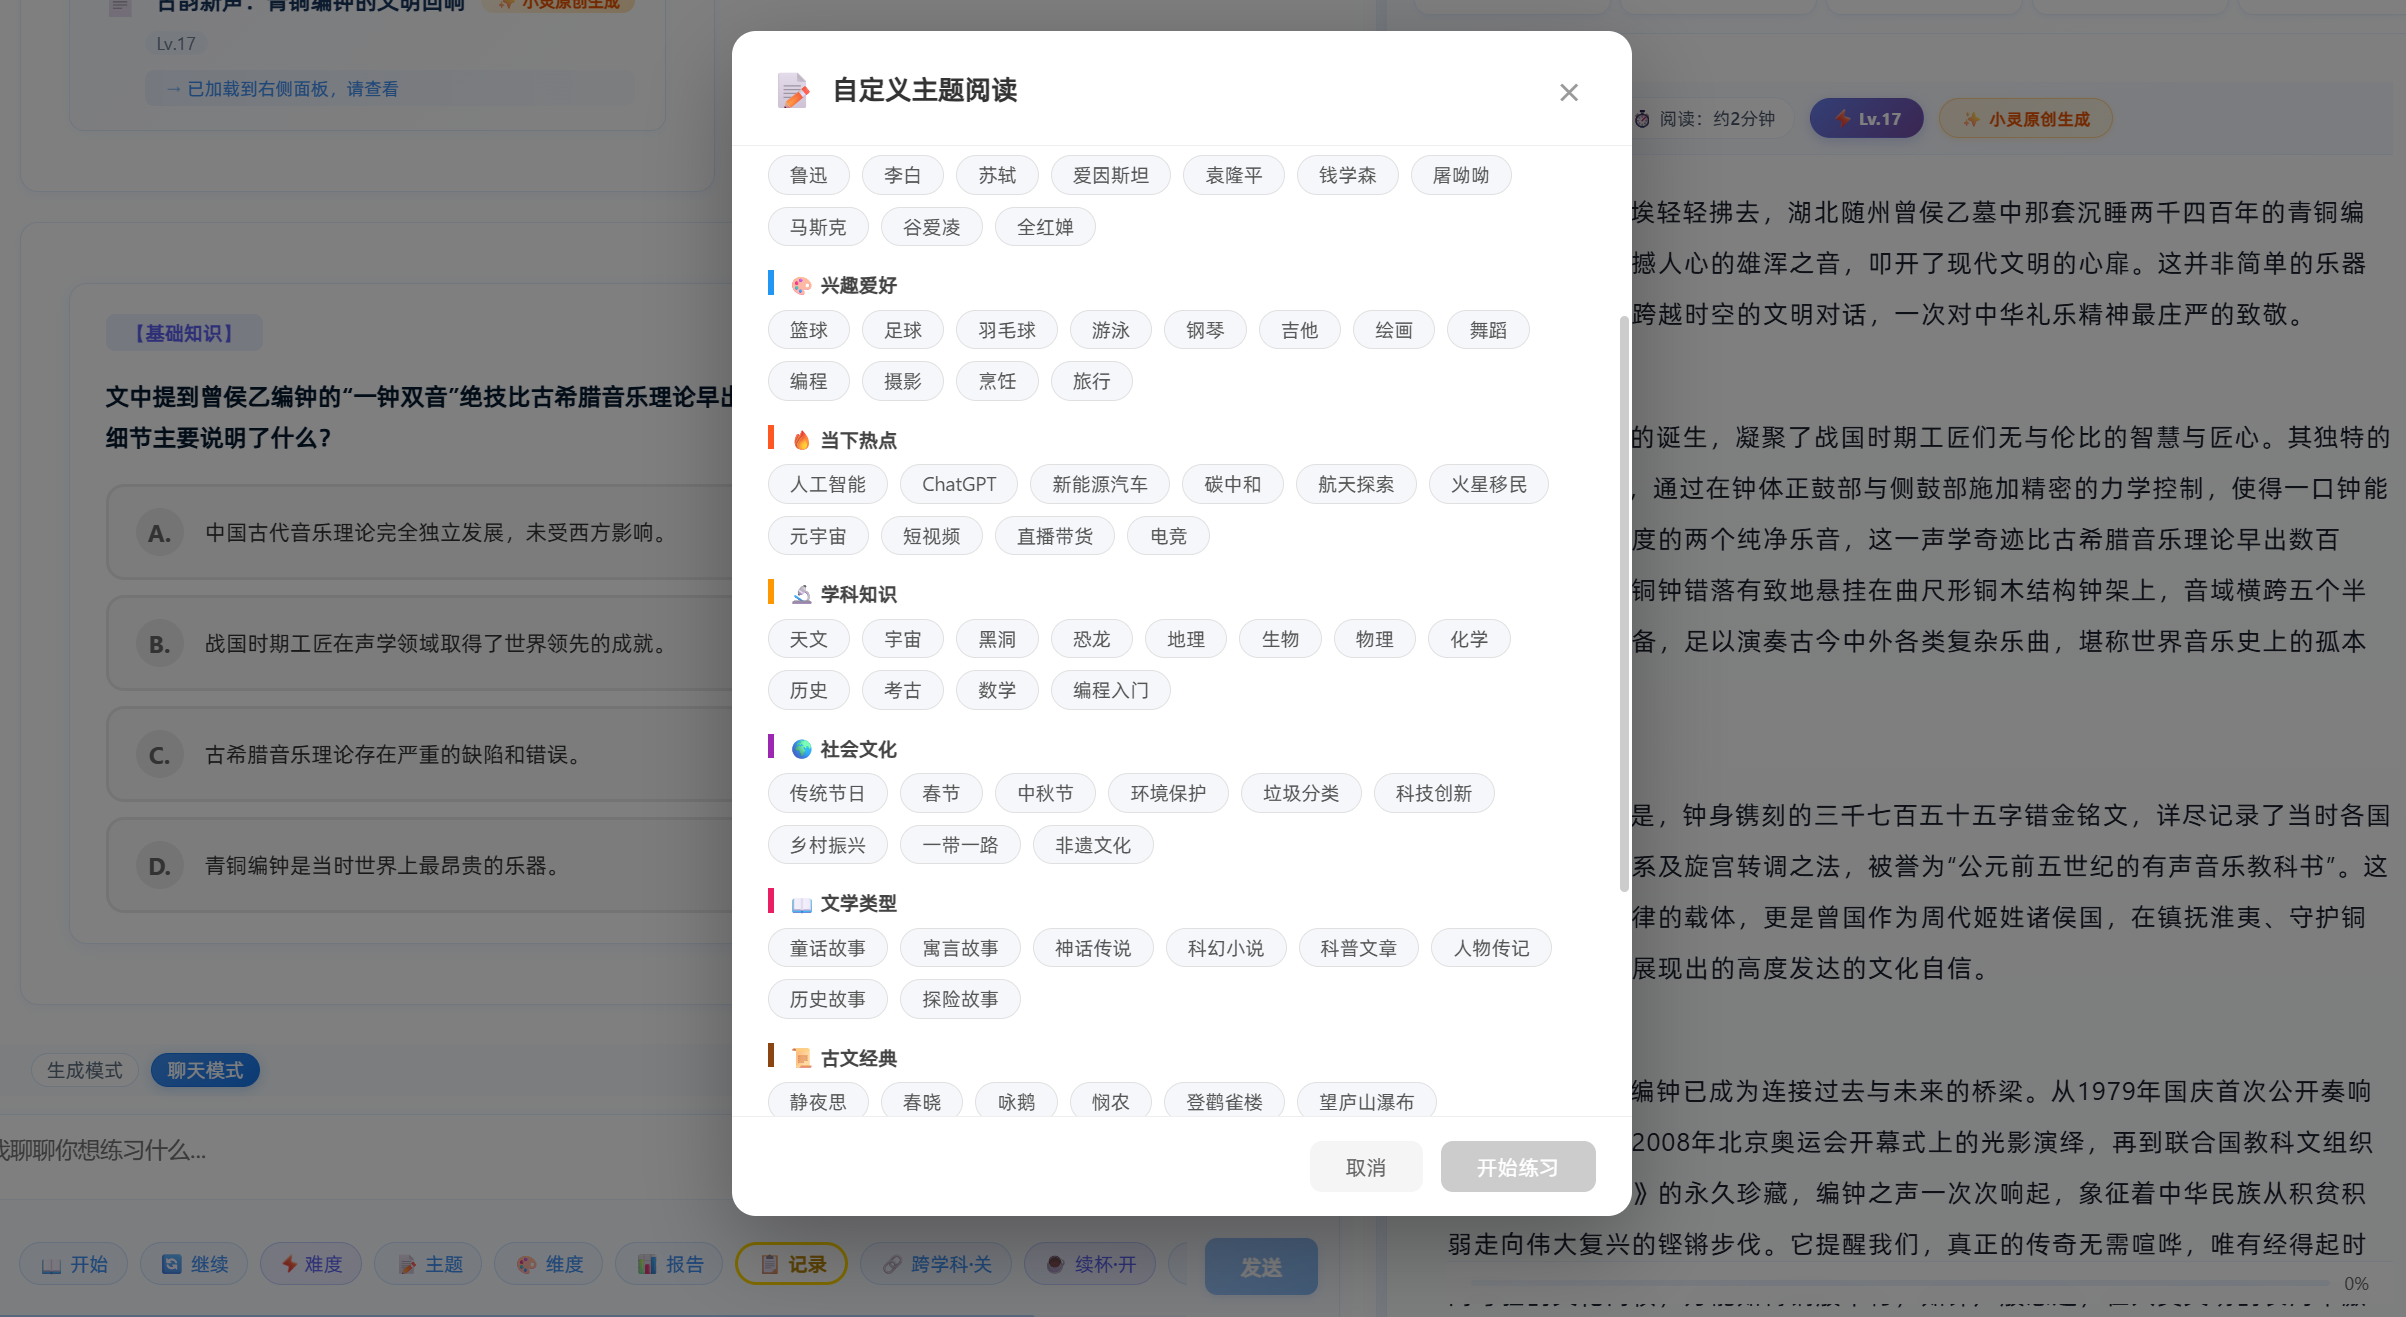Select the 童话故事 genre chip
The height and width of the screenshot is (1317, 2406).
click(827, 948)
